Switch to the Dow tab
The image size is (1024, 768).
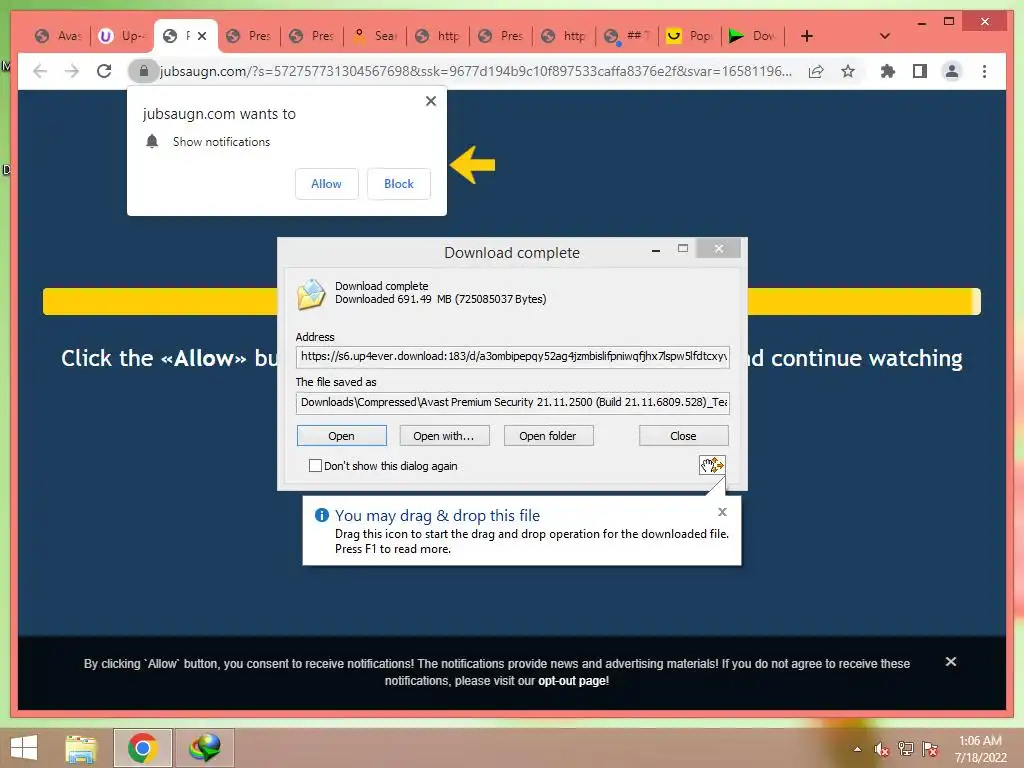point(753,36)
